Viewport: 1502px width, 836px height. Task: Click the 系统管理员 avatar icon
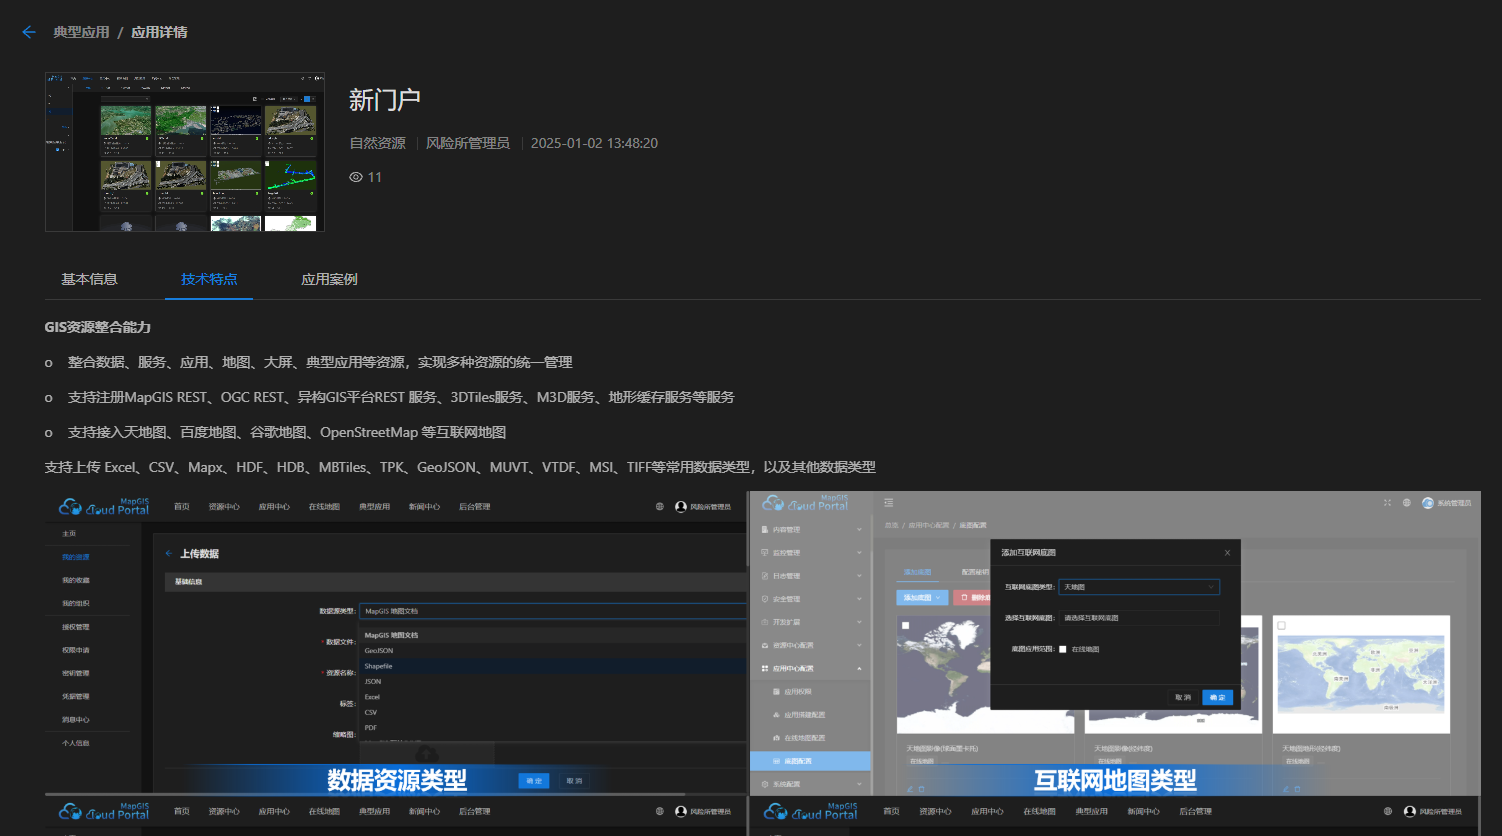[1428, 503]
